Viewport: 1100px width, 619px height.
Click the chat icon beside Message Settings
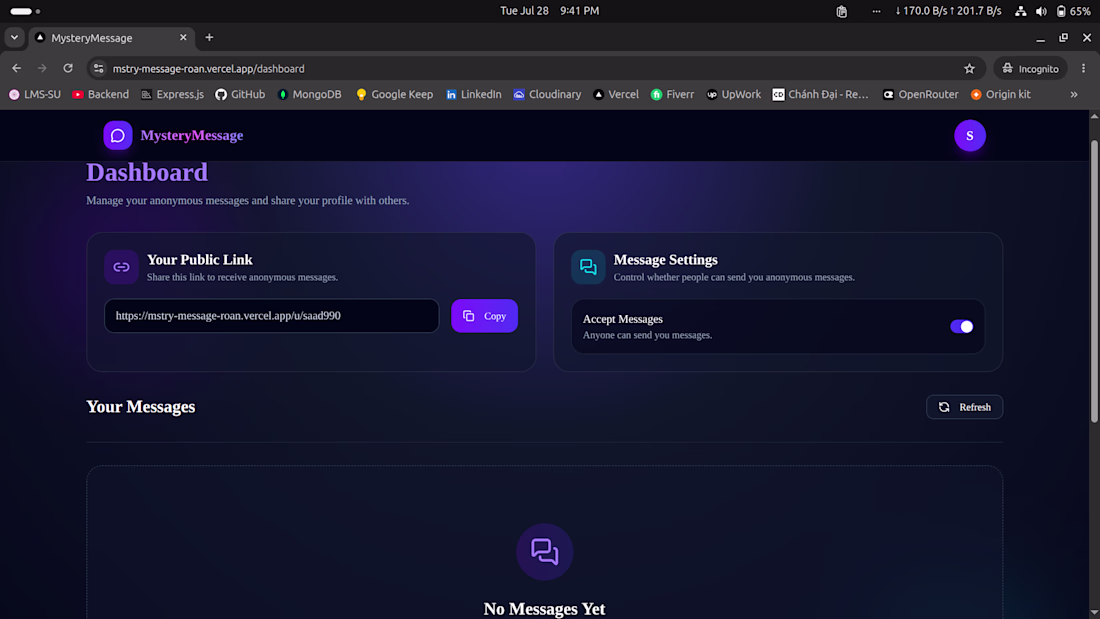[x=588, y=267]
